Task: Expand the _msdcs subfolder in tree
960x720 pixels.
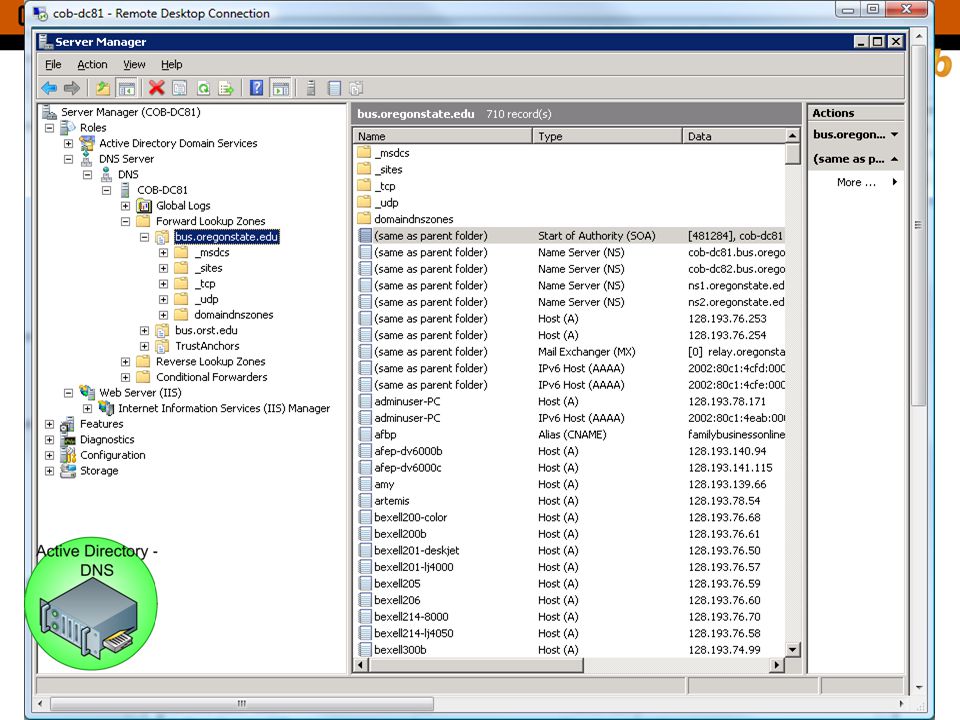Action: tap(163, 252)
